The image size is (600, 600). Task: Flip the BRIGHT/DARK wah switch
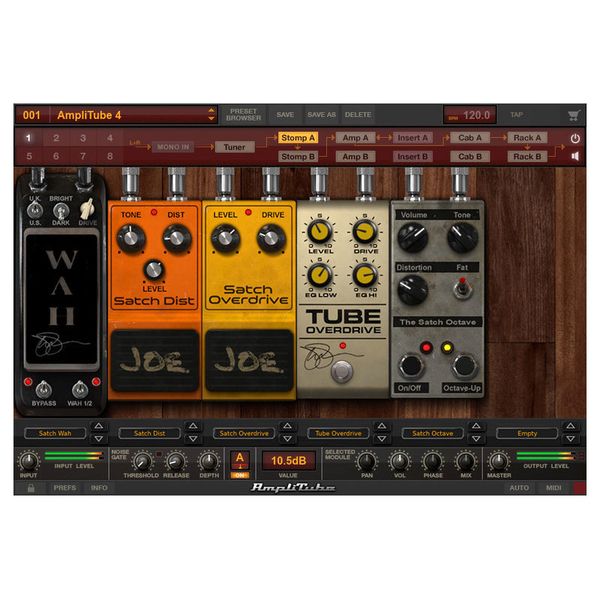coord(61,210)
